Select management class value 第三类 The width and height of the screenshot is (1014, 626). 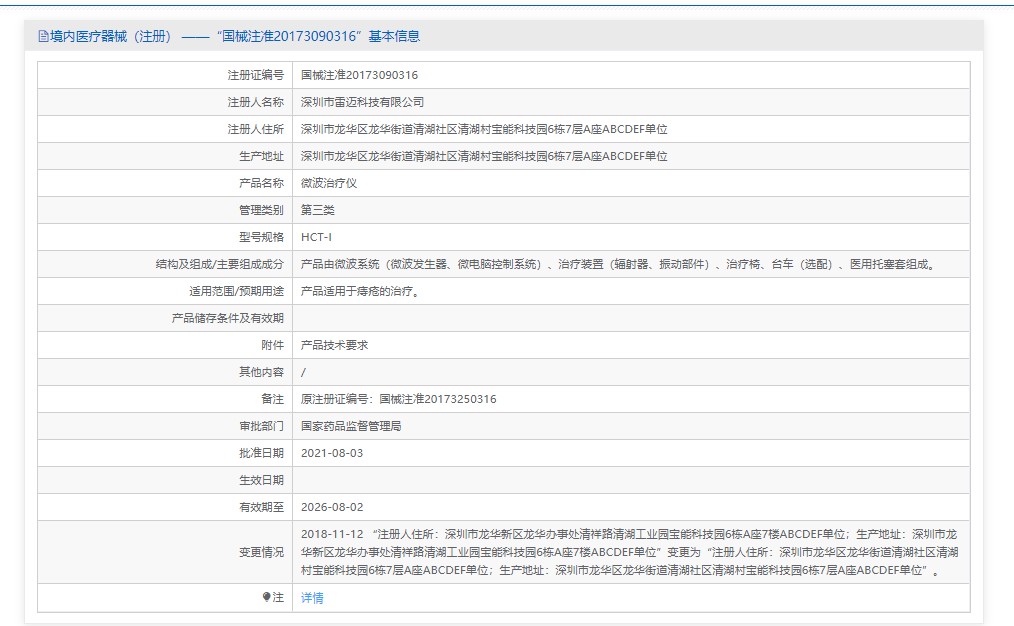click(318, 210)
